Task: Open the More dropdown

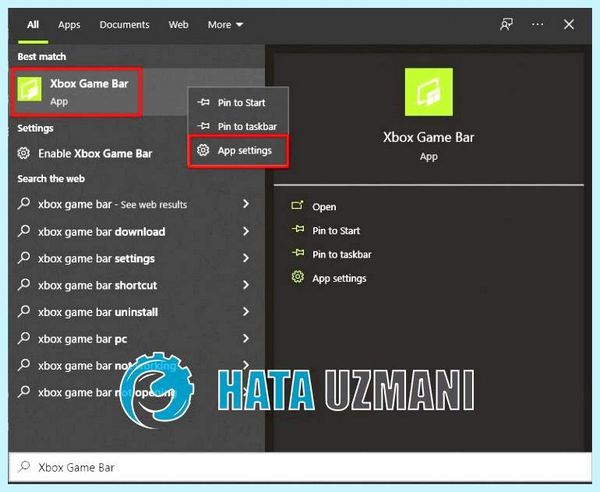Action: pyautogui.click(x=225, y=25)
